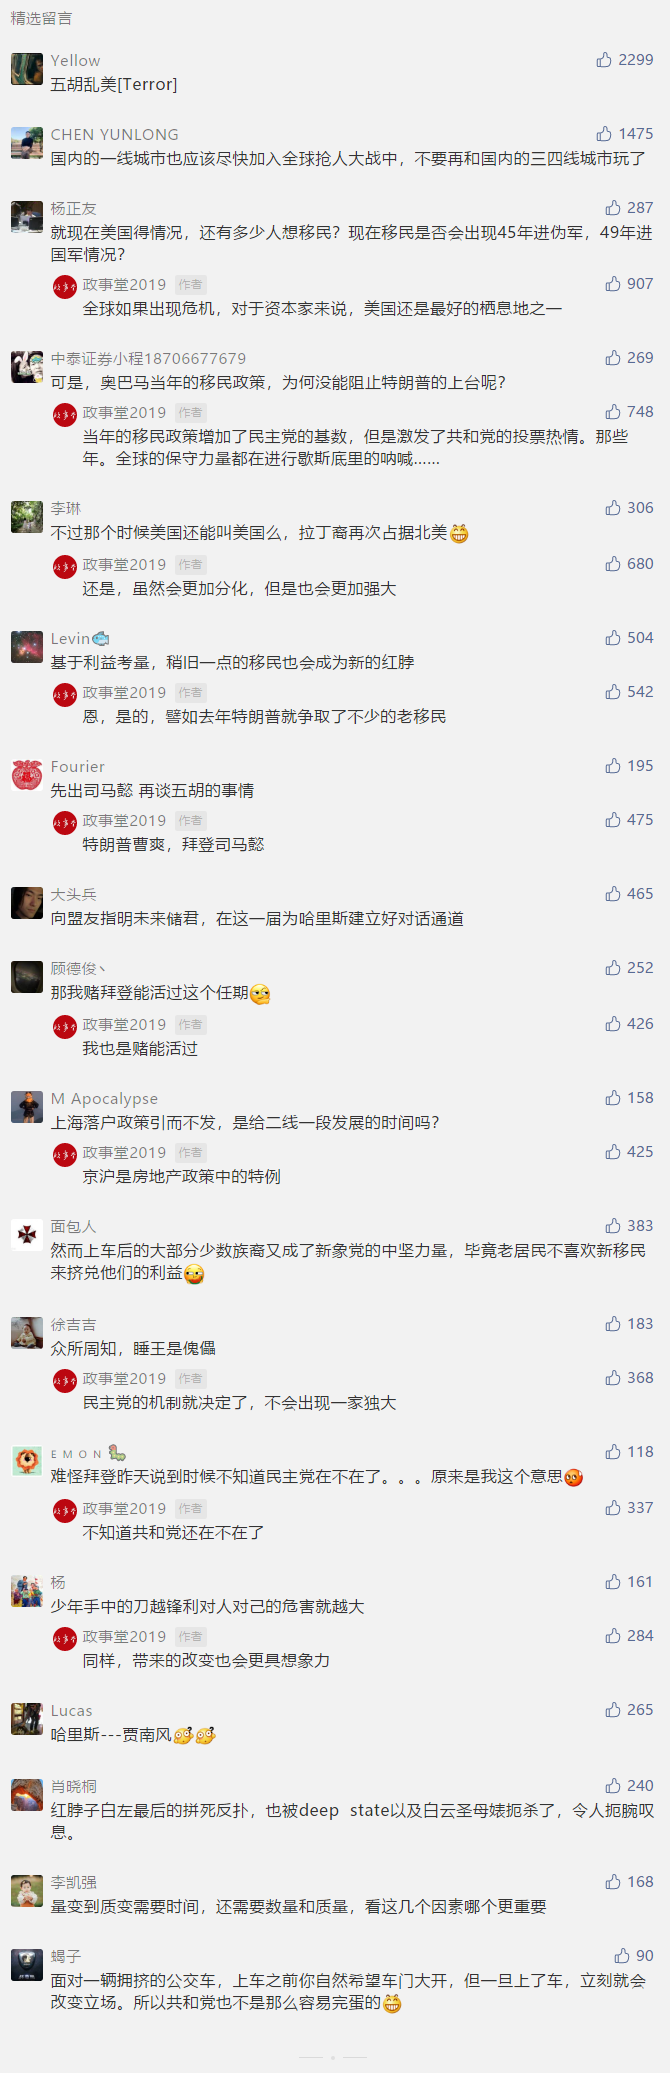Like 徐吉吉's comment showing 183
This screenshot has height=2073, width=670.
[613, 1324]
